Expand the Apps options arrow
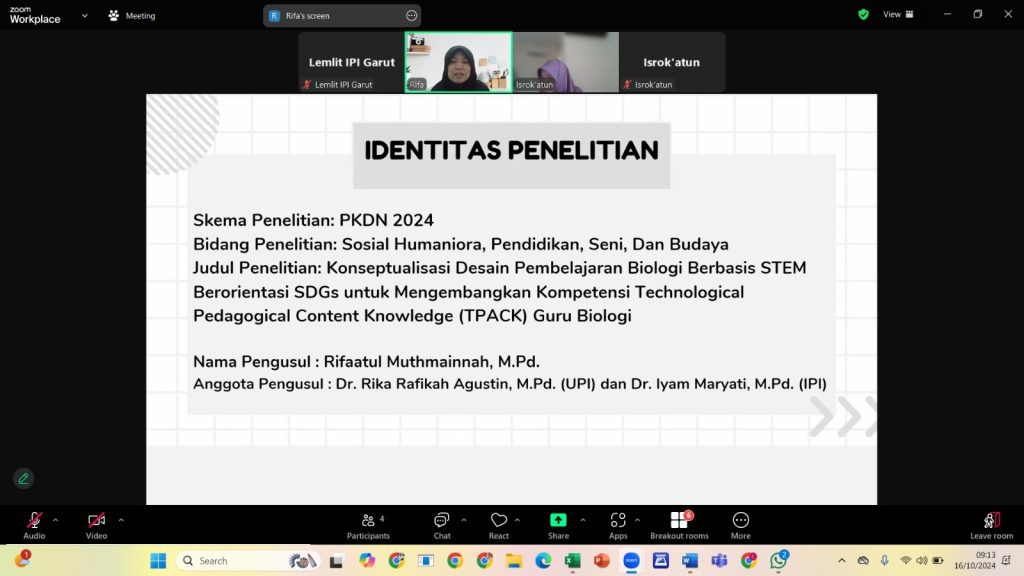Viewport: 1024px width, 576px height. tap(637, 520)
